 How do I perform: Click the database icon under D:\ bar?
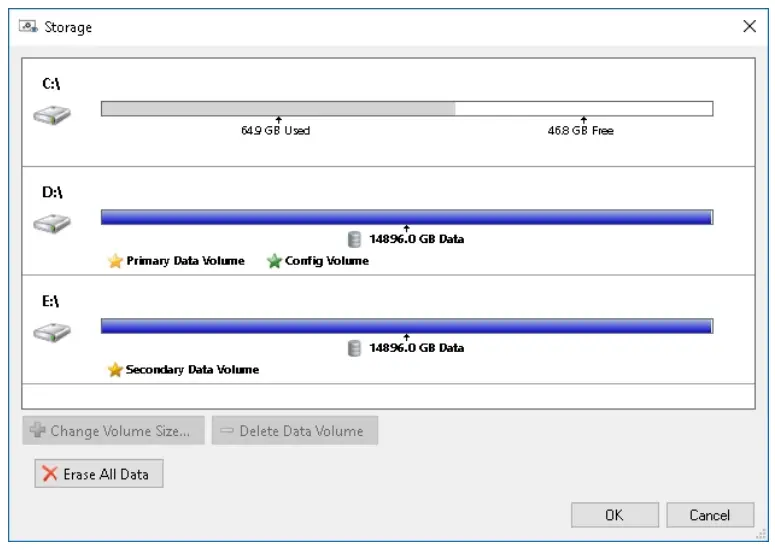[354, 239]
